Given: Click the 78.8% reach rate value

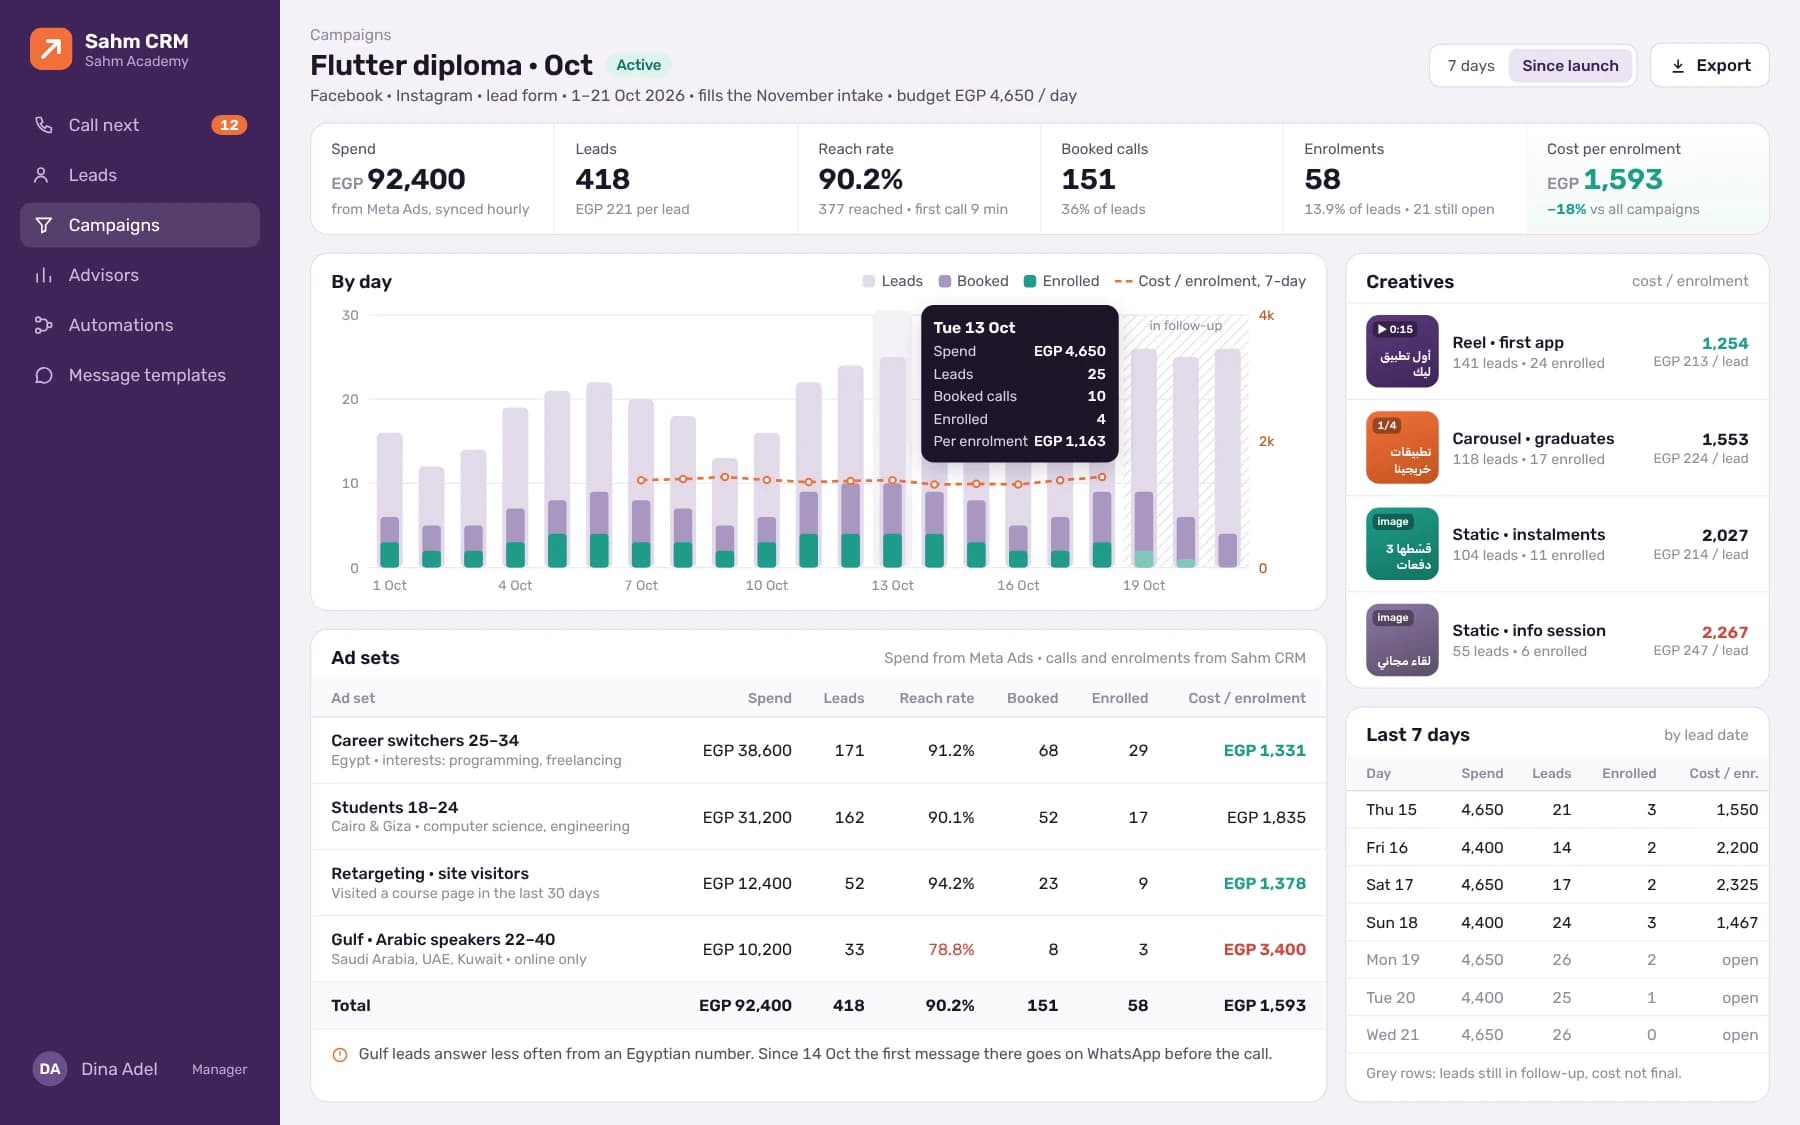Looking at the screenshot, I should (951, 949).
